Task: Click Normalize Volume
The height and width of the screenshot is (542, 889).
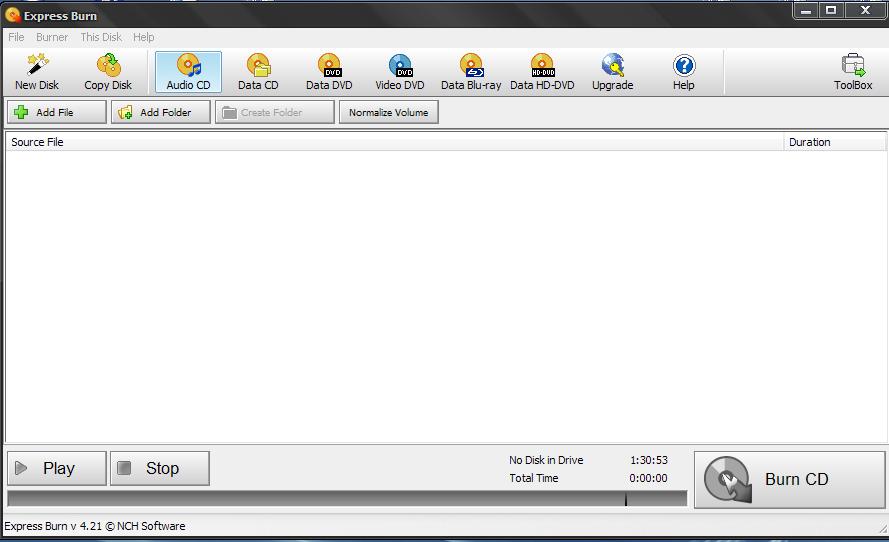Action: tap(388, 112)
